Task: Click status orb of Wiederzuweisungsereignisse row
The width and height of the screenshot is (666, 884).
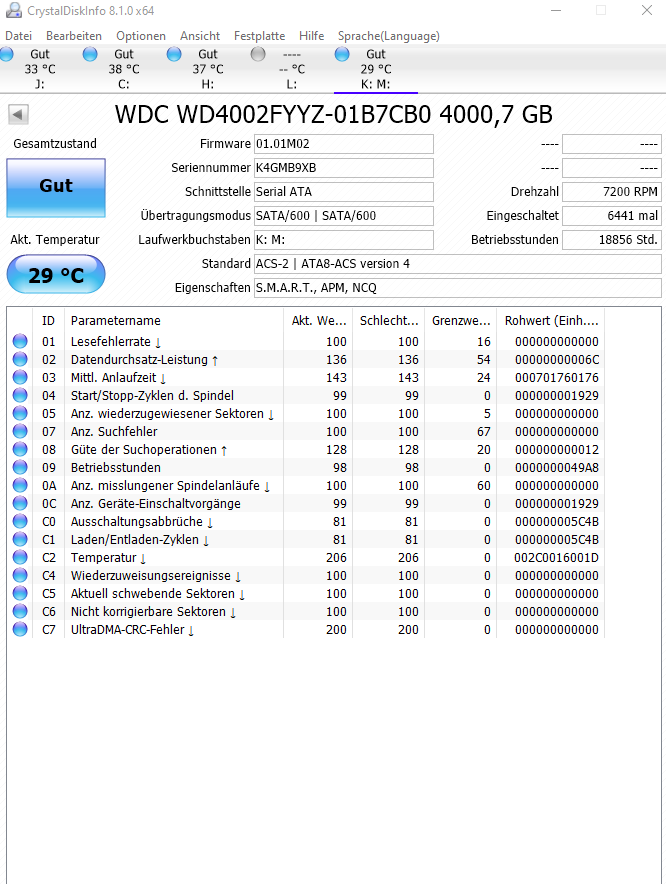Action: [x=20, y=576]
